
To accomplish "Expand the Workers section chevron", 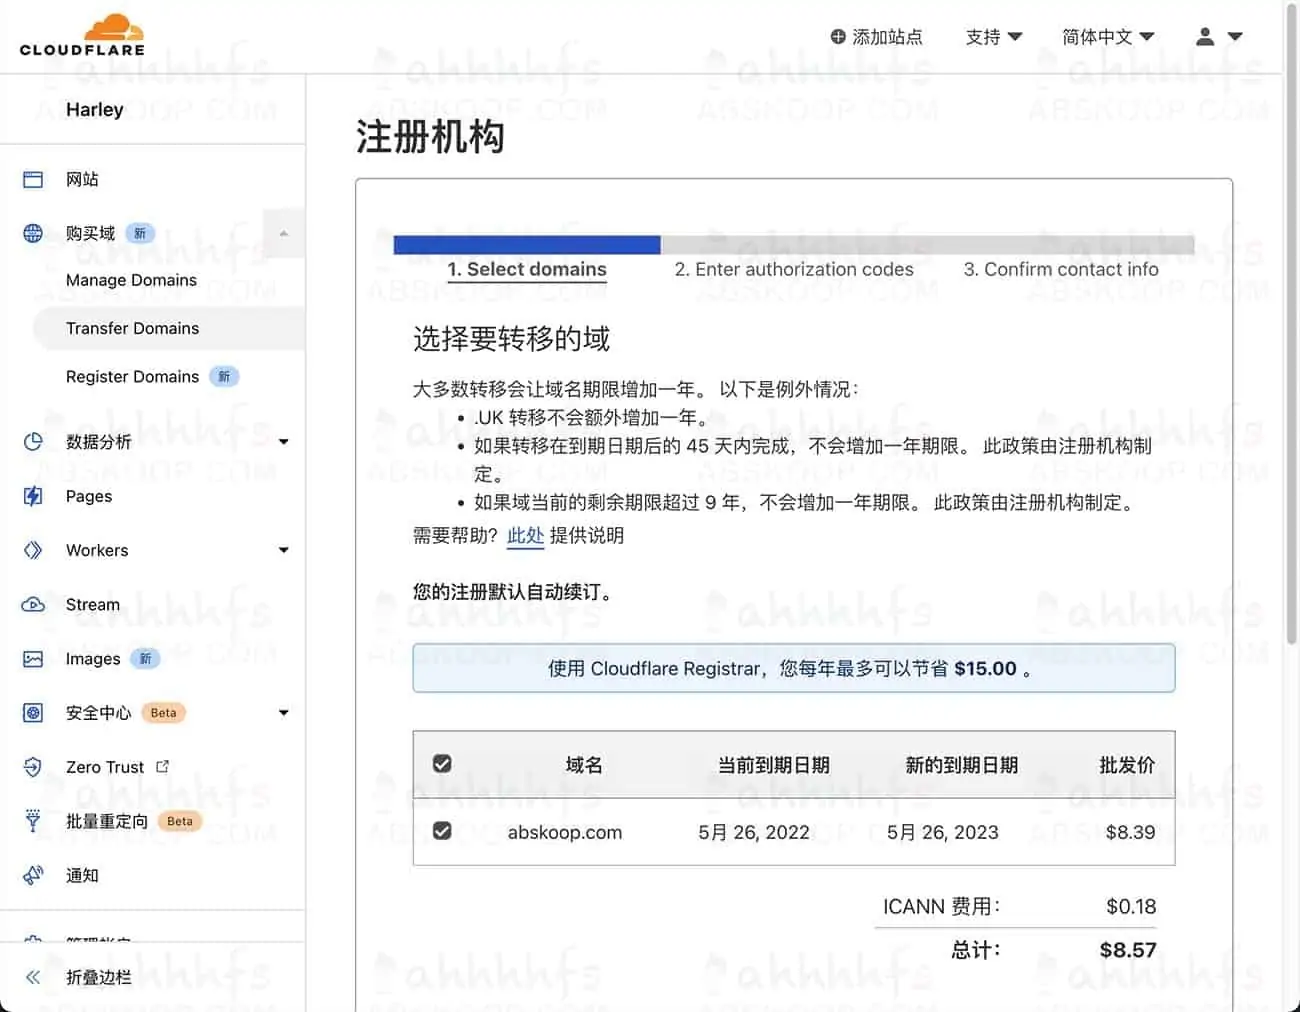I will [283, 550].
